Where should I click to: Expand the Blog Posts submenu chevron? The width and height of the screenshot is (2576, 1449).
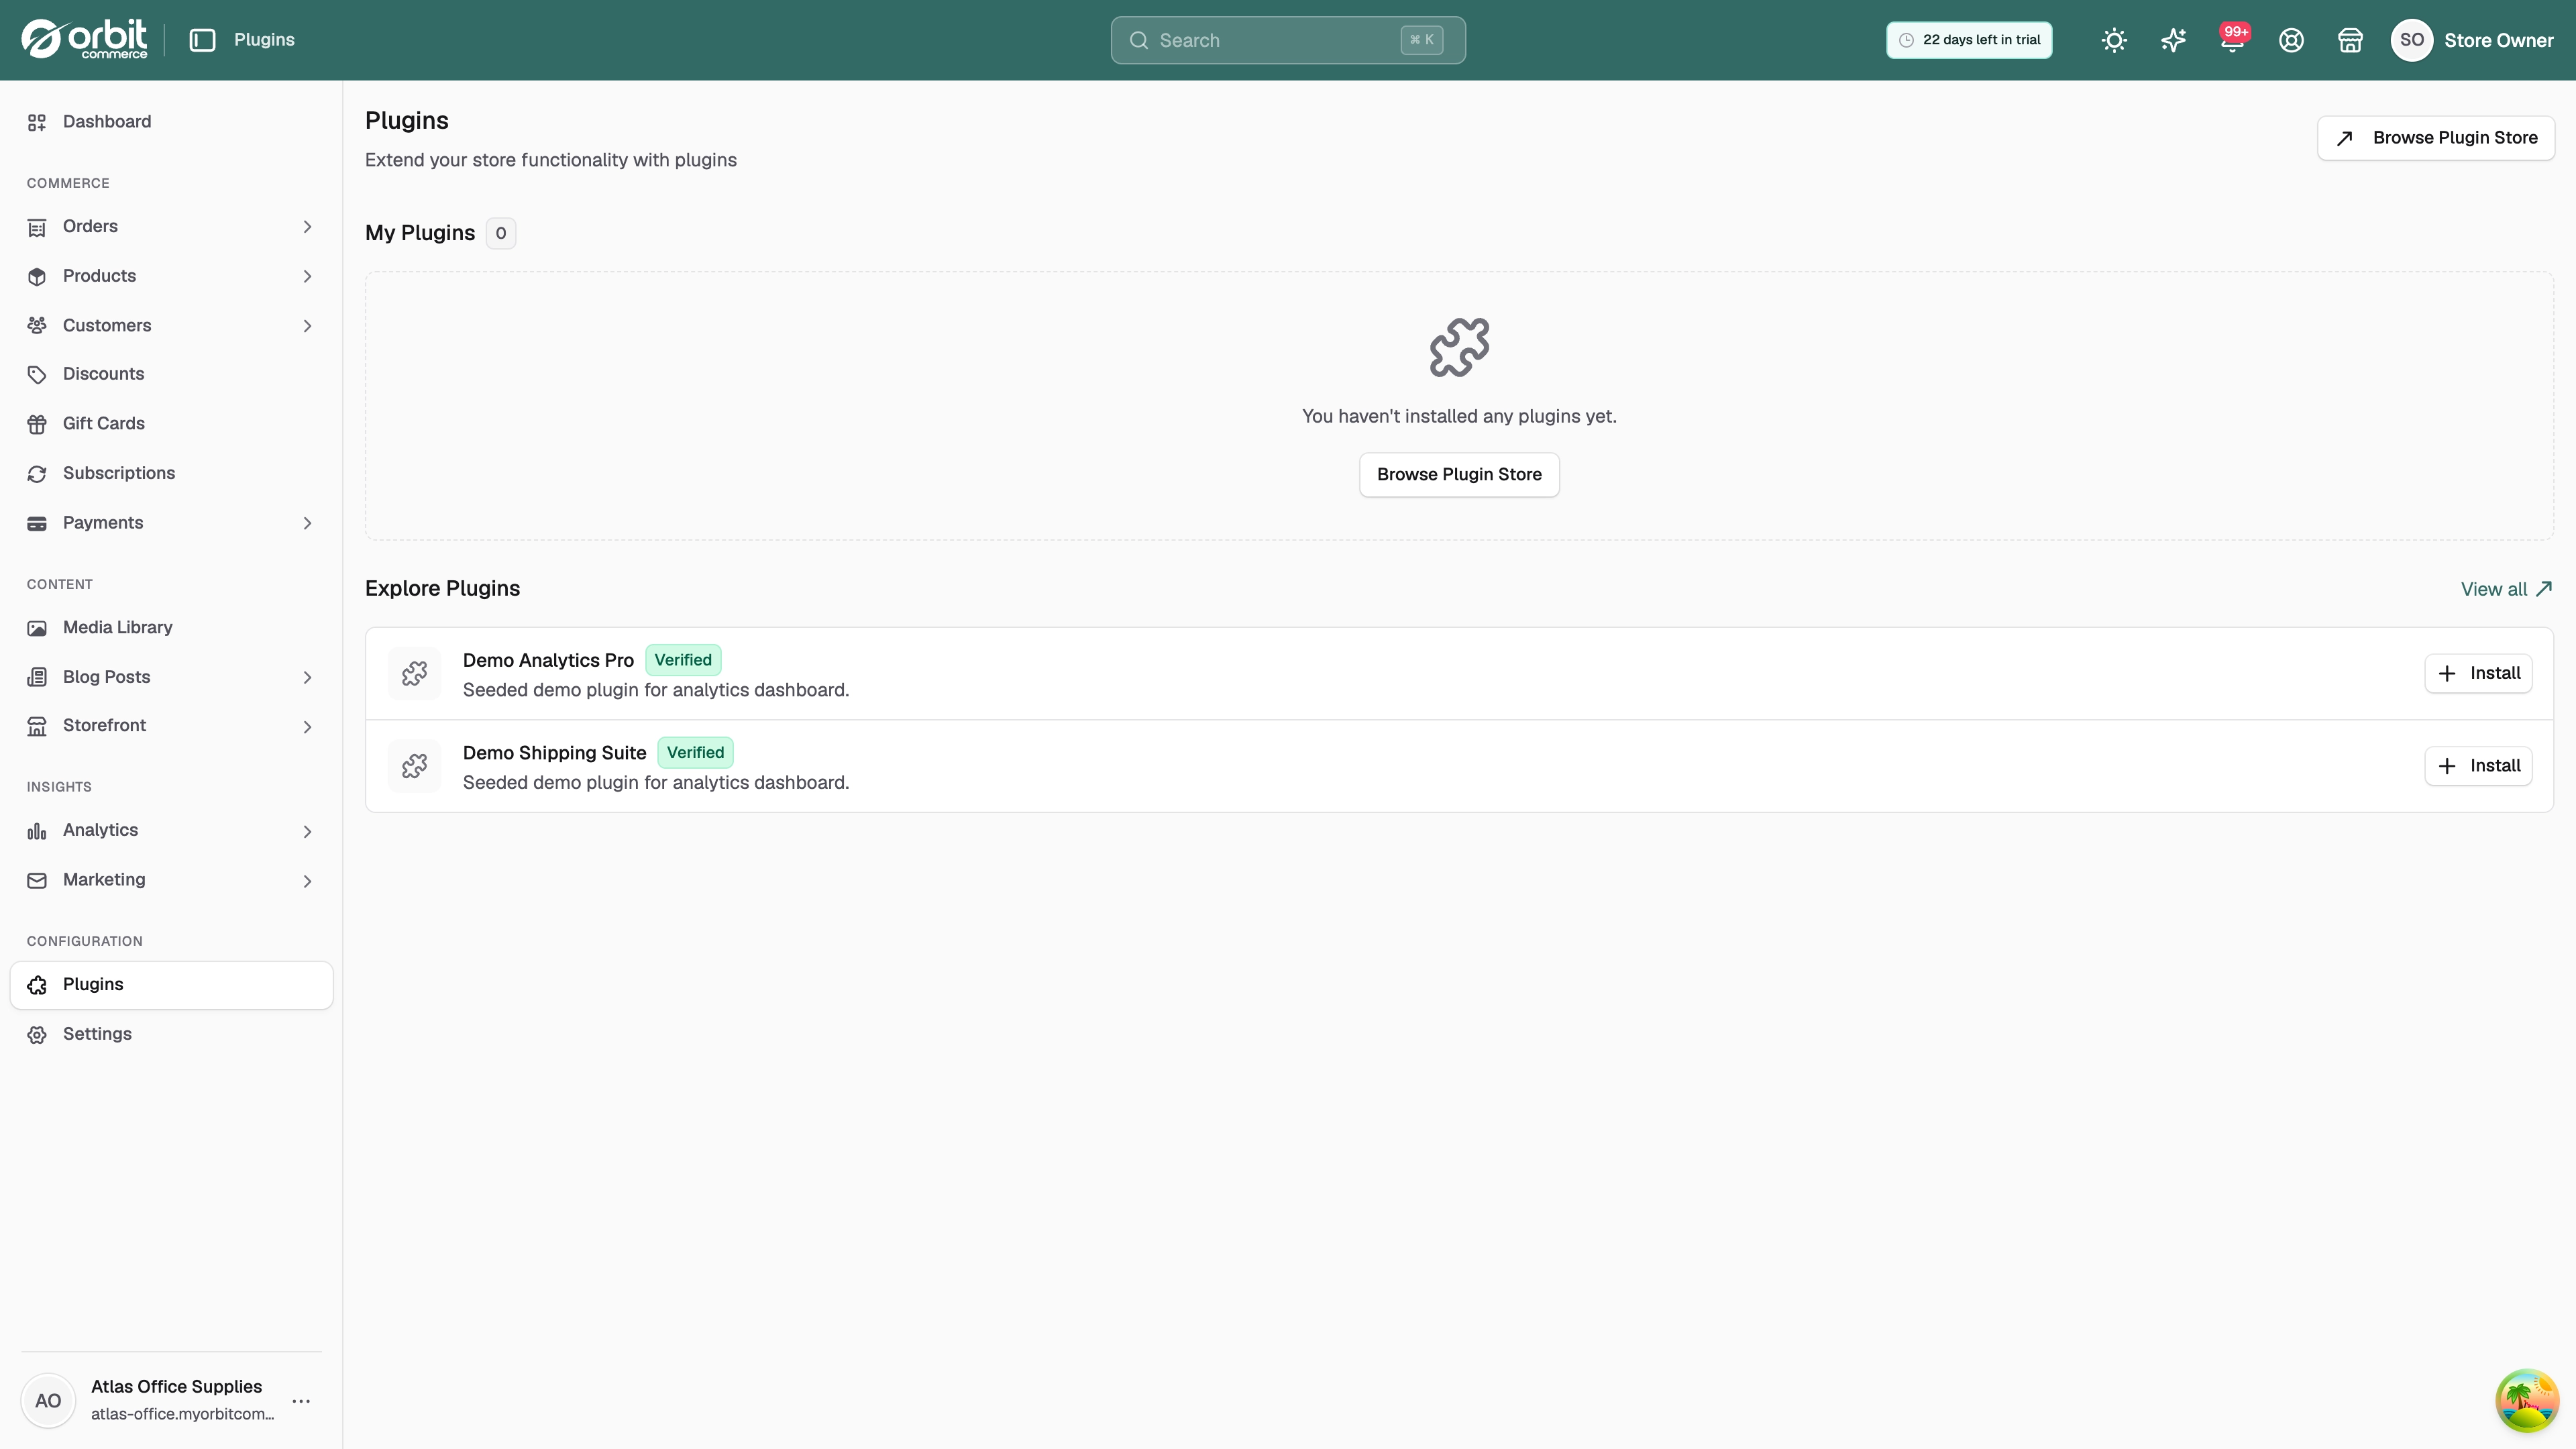tap(307, 677)
